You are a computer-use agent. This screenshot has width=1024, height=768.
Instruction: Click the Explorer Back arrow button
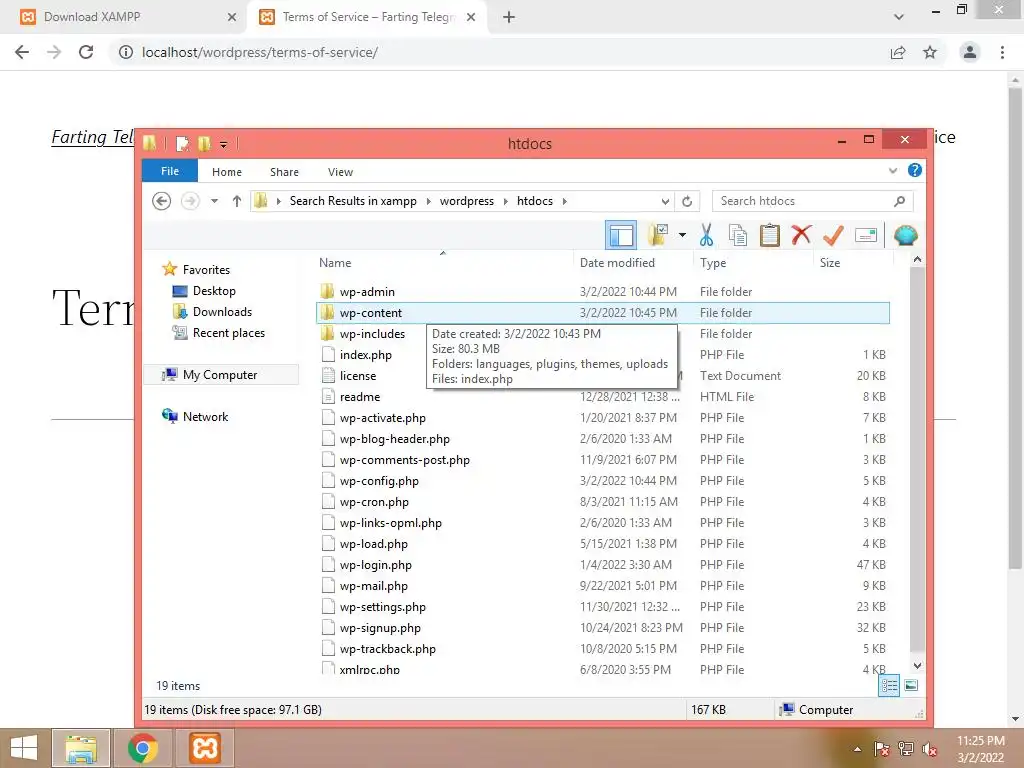[161, 201]
